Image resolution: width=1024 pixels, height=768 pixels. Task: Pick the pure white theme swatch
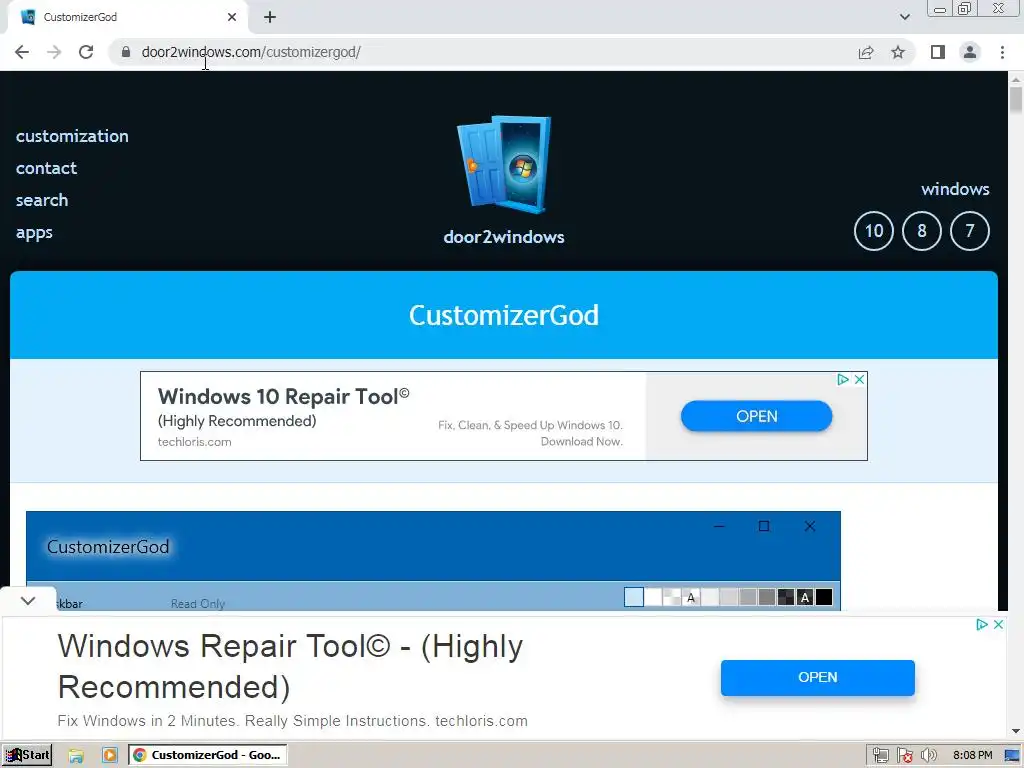(x=653, y=597)
